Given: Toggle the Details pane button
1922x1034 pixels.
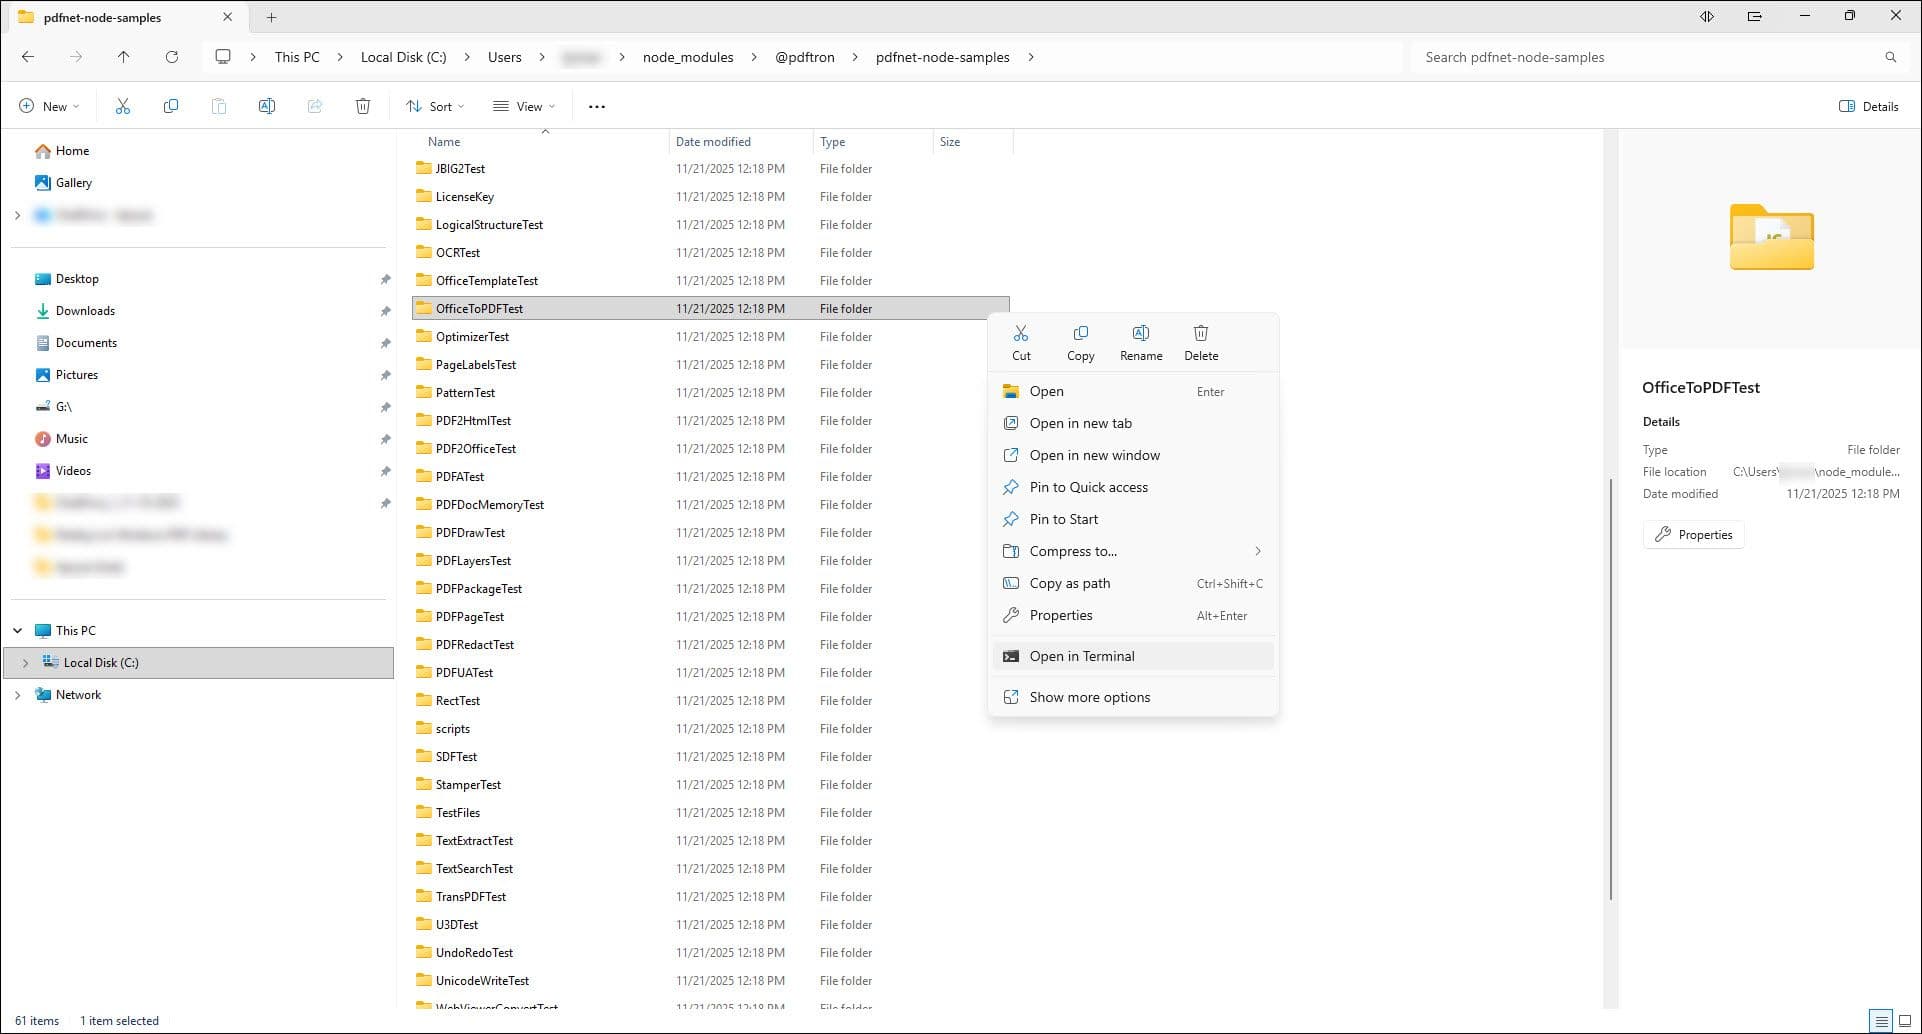Looking at the screenshot, I should 1868,106.
